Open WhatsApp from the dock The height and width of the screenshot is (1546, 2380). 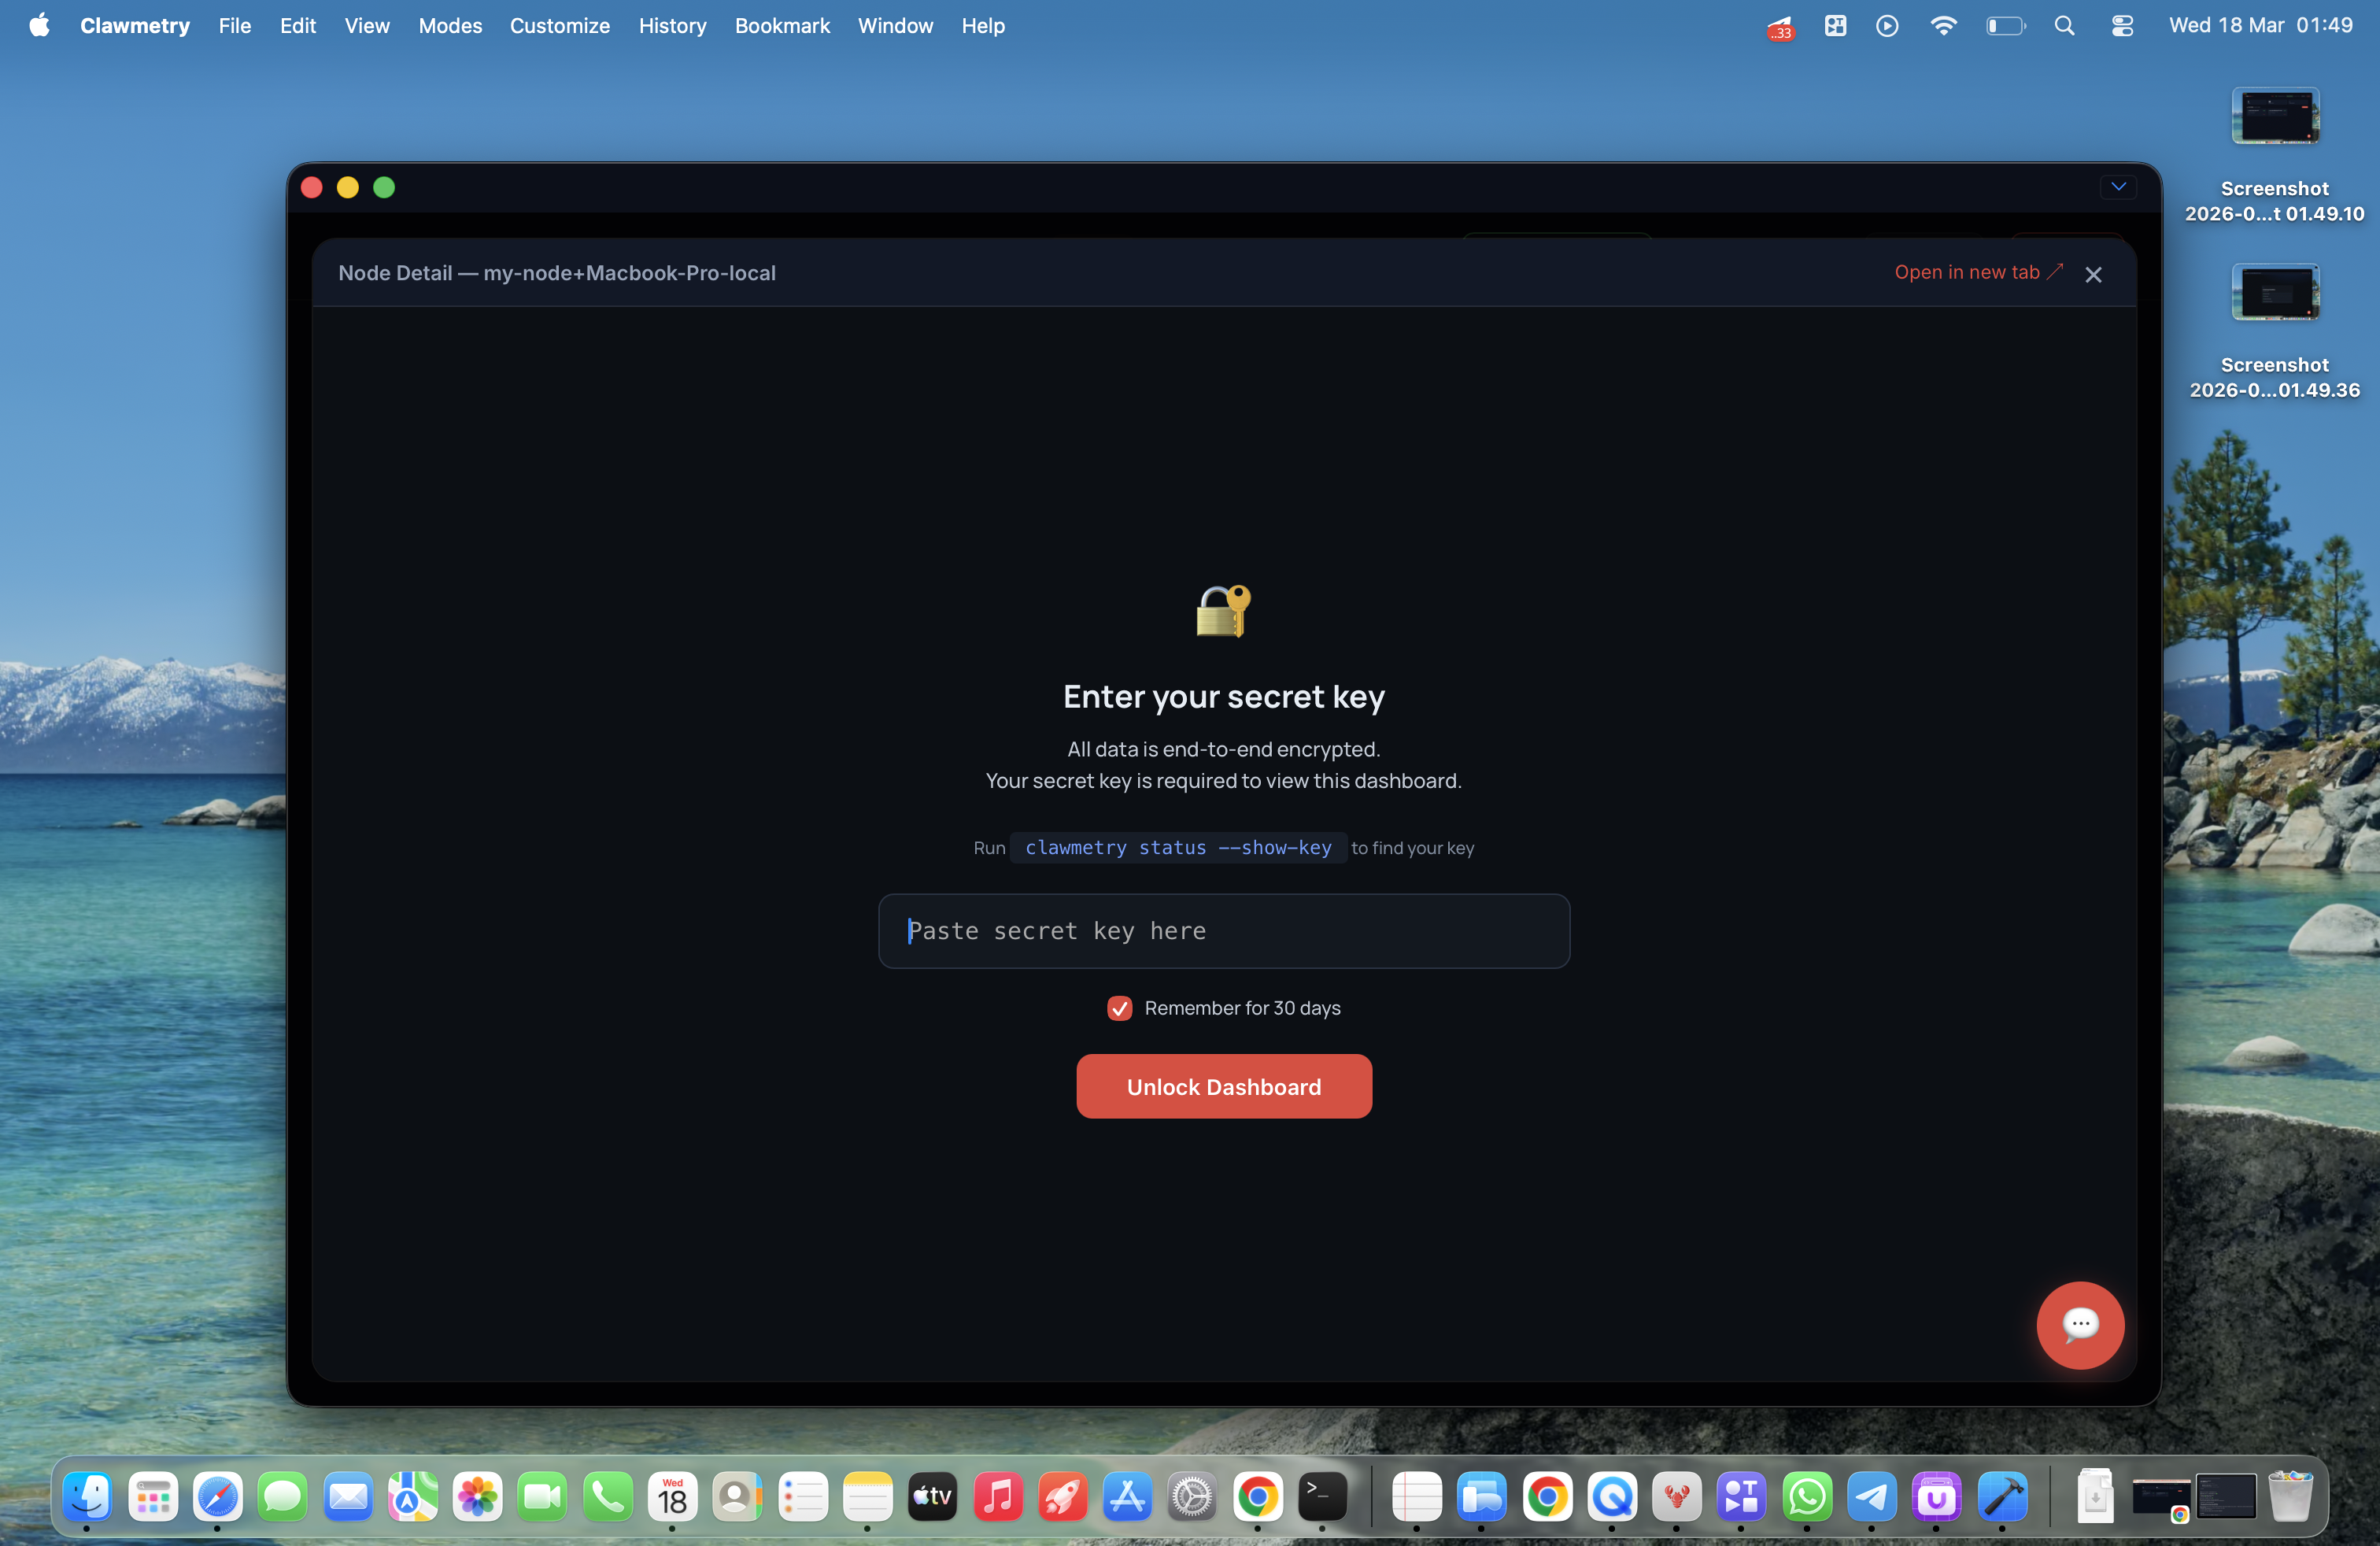[x=1806, y=1496]
